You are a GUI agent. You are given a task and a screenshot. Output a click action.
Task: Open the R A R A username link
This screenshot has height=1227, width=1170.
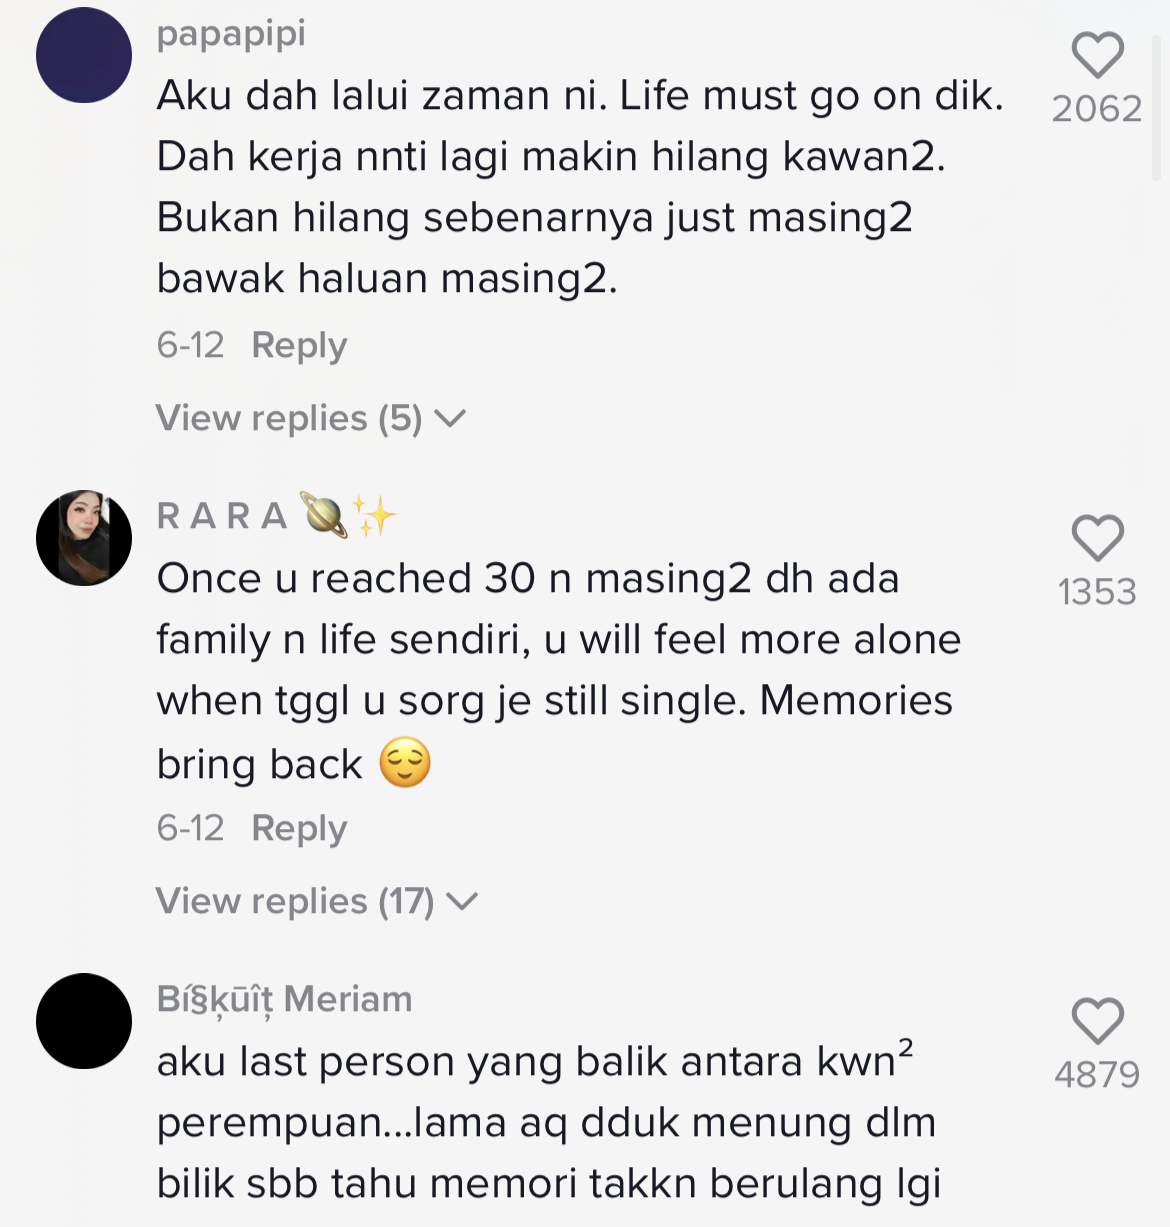coord(222,516)
